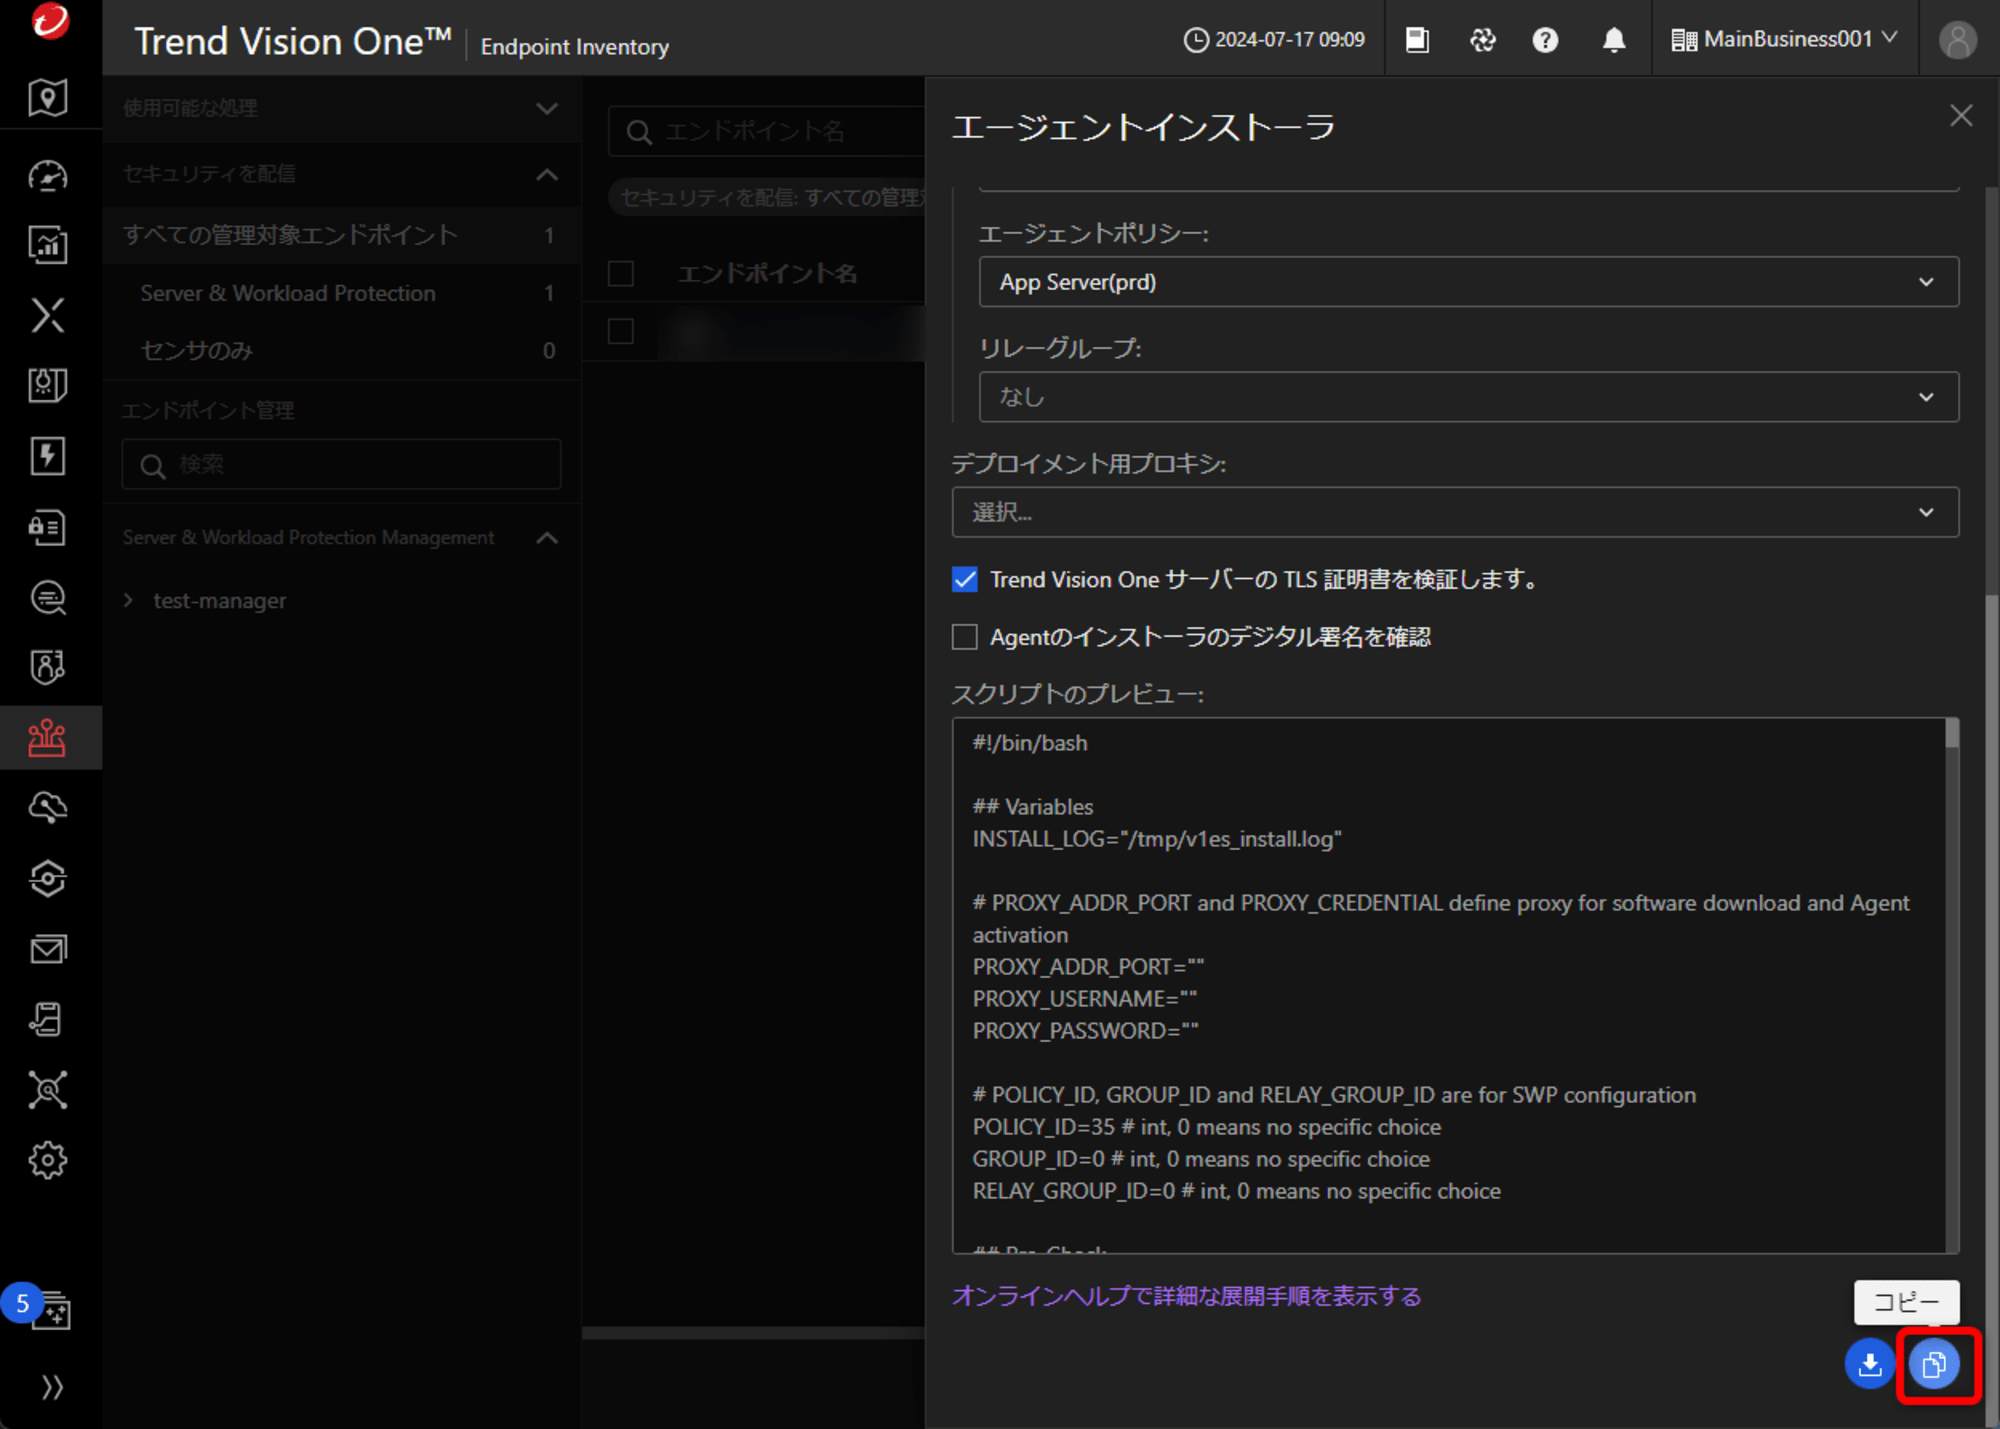This screenshot has width=2000, height=1429.
Task: Select センサのみ filter
Action: 341,350
